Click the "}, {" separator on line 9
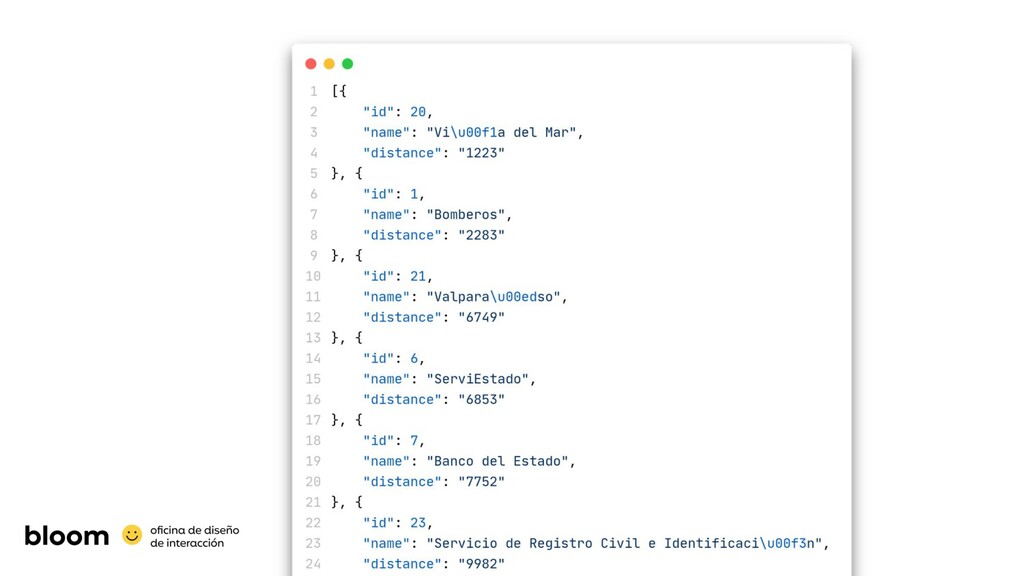 coord(347,256)
